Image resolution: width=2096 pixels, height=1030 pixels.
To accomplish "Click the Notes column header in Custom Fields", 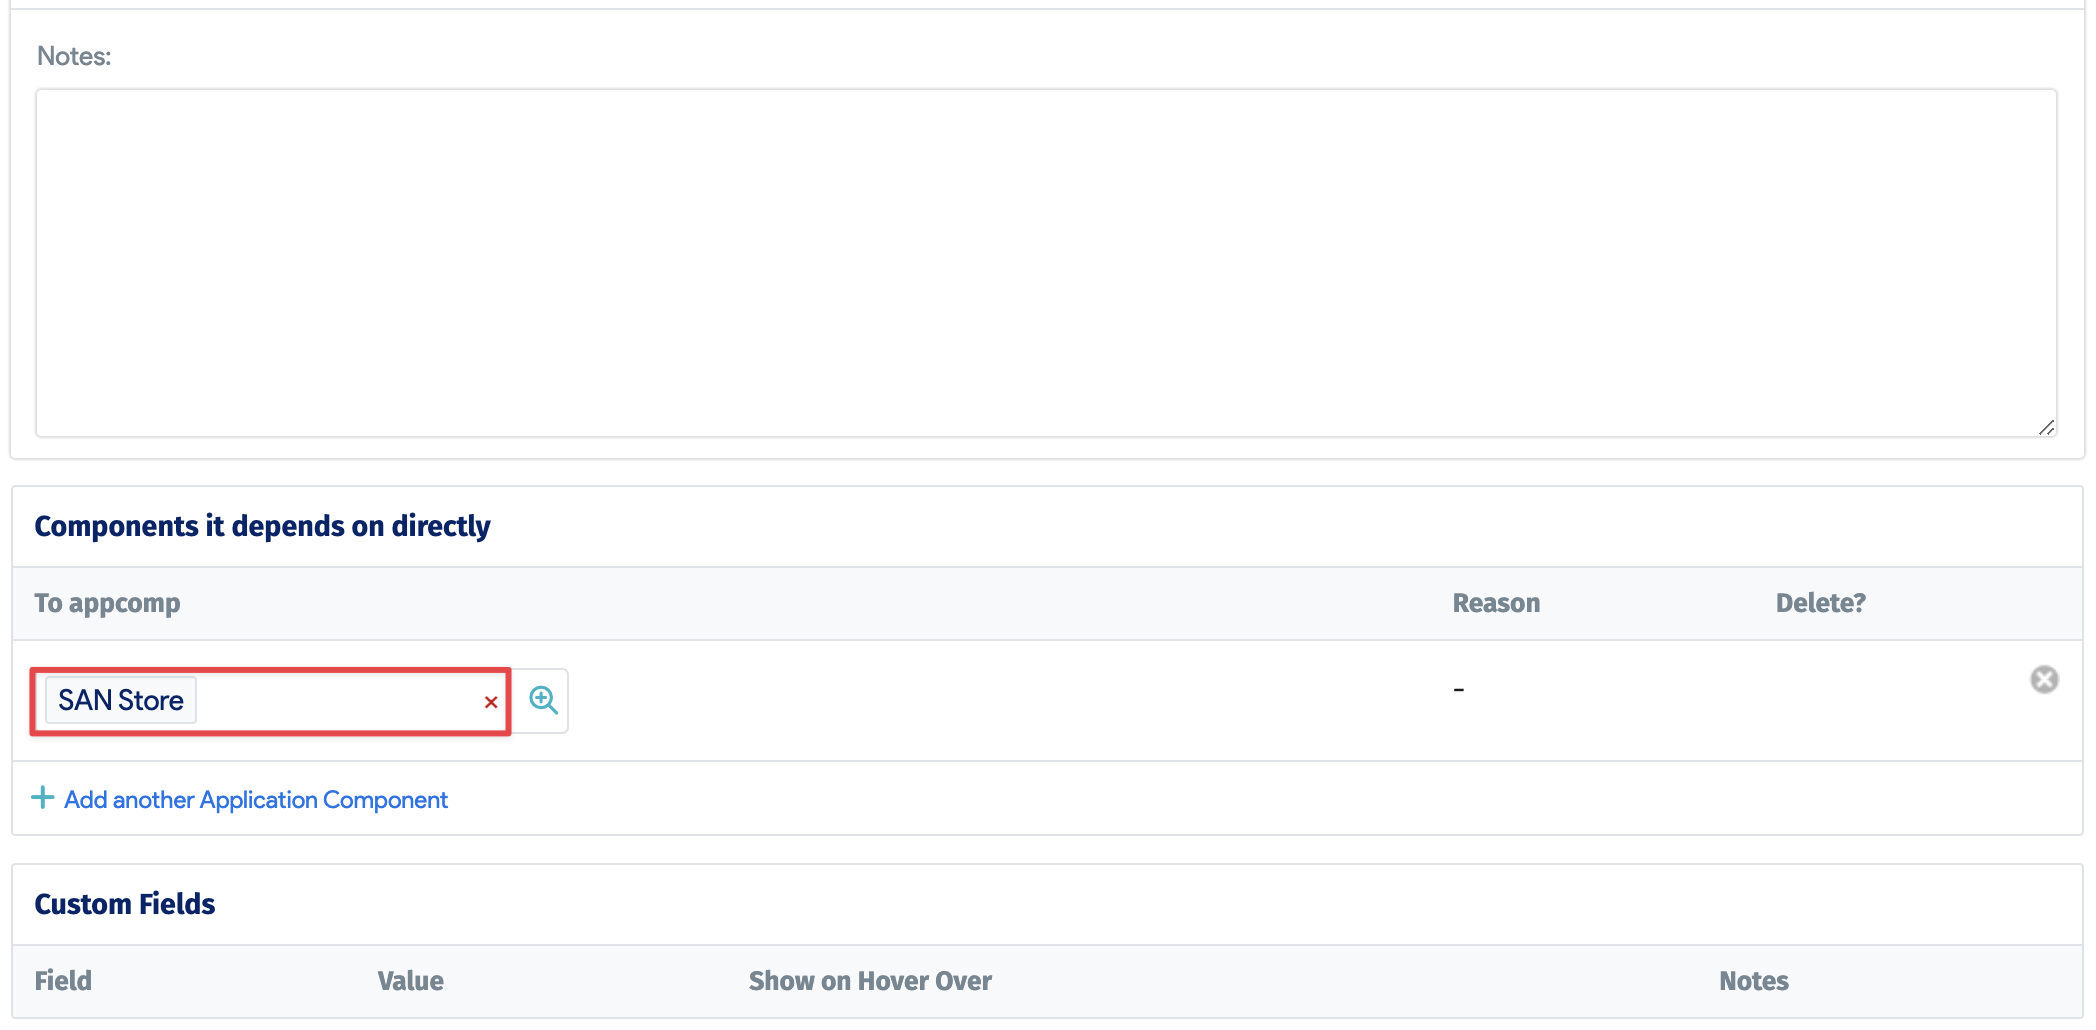I will pyautogui.click(x=1754, y=981).
